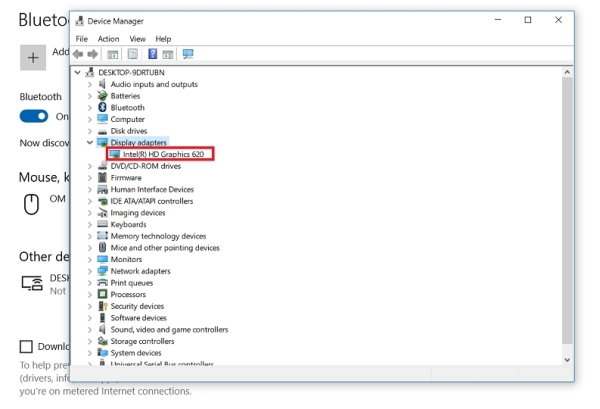Open the View menu
Viewport: 600px width, 409px height.
[137, 39]
